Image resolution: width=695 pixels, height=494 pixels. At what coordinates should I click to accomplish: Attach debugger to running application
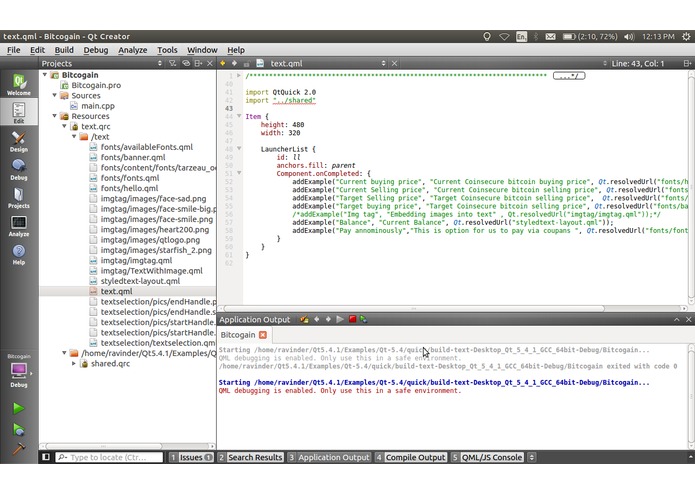tap(364, 319)
